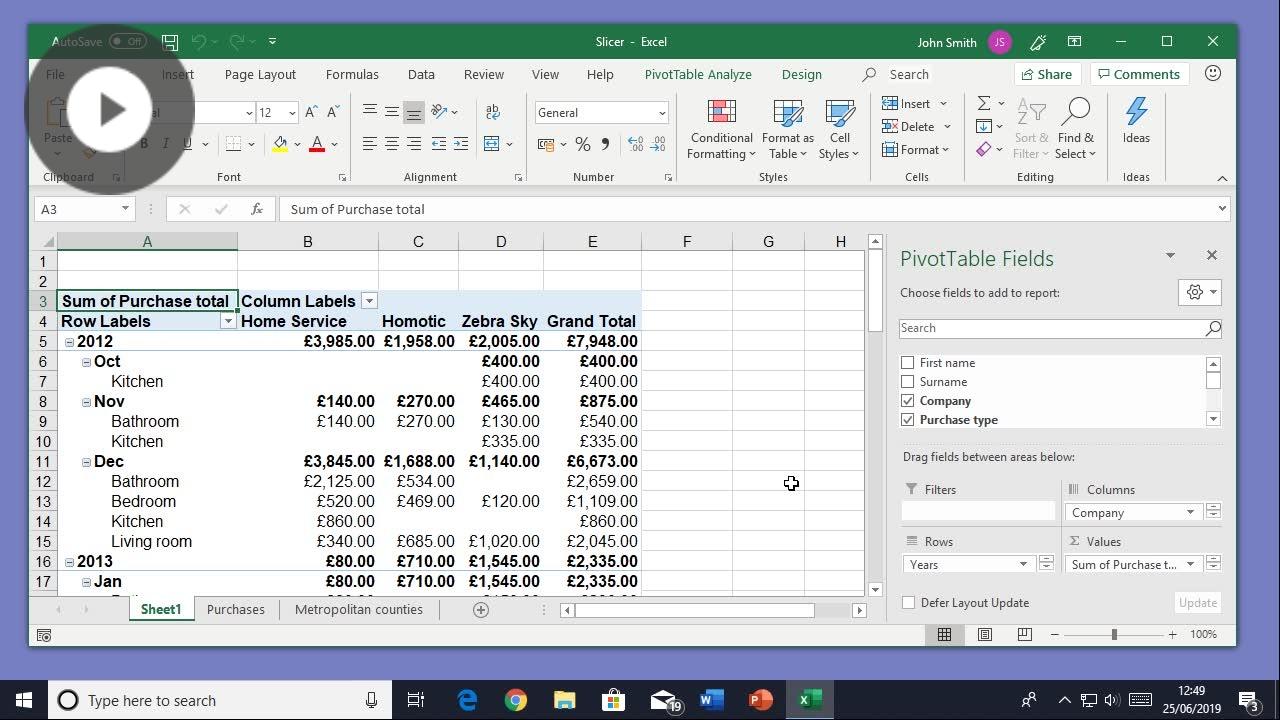Click the Insert Function fx icon
Viewport: 1280px width, 720px height.
click(x=257, y=209)
